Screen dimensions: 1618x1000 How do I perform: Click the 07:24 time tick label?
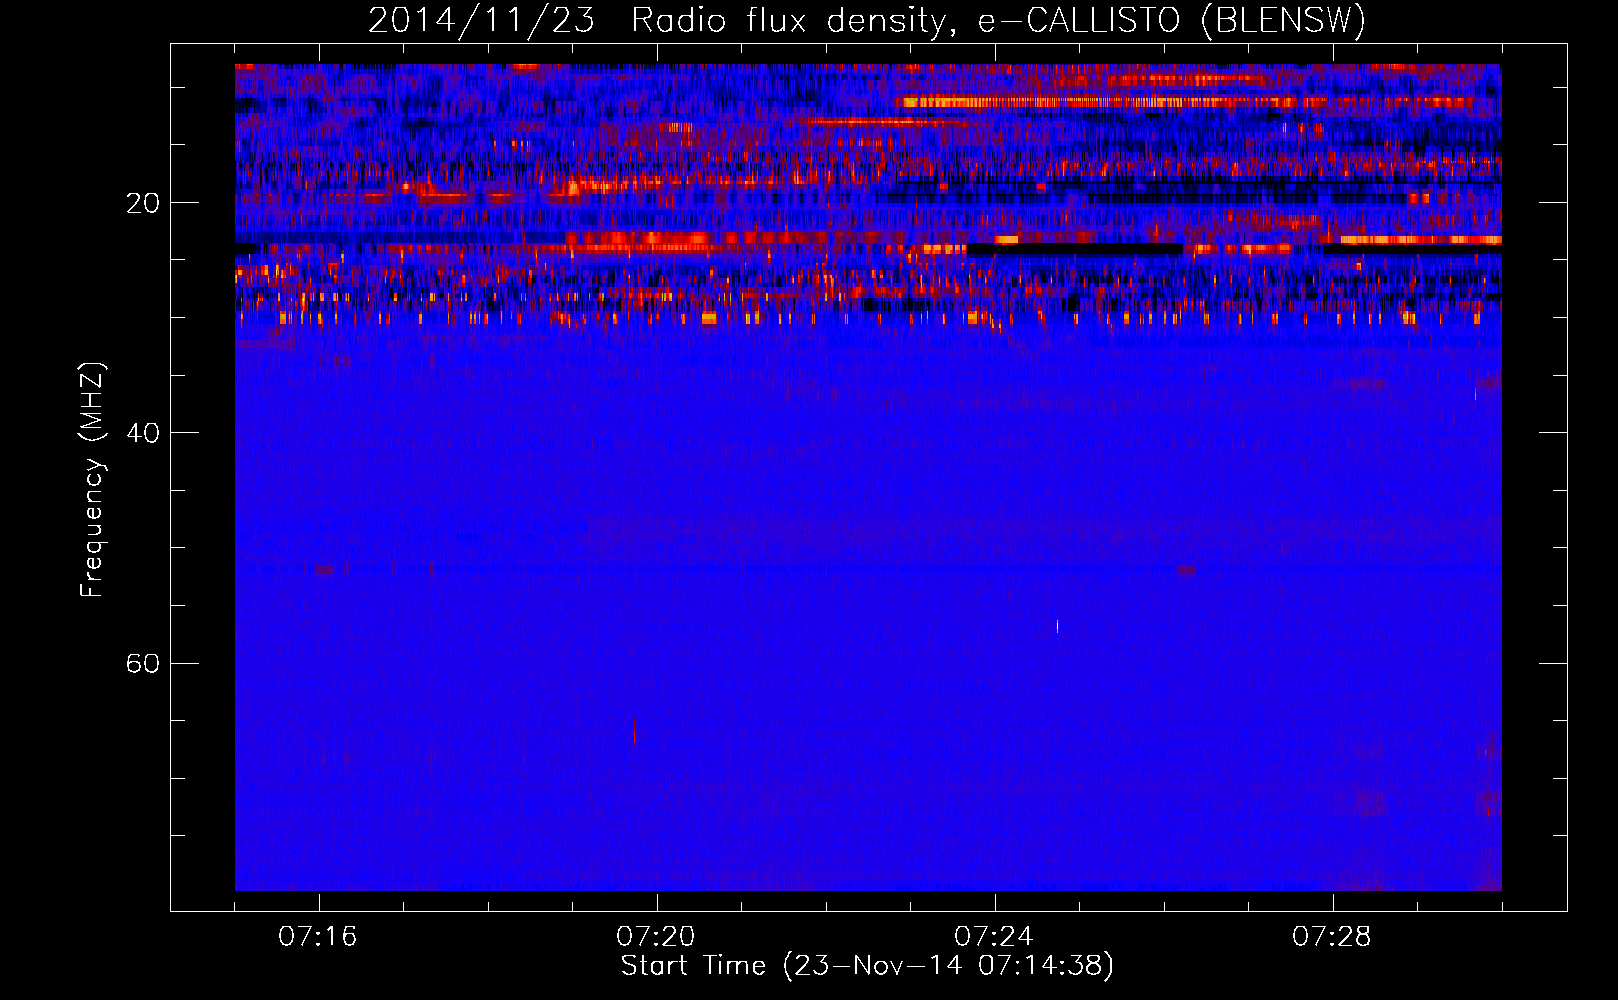click(x=994, y=937)
